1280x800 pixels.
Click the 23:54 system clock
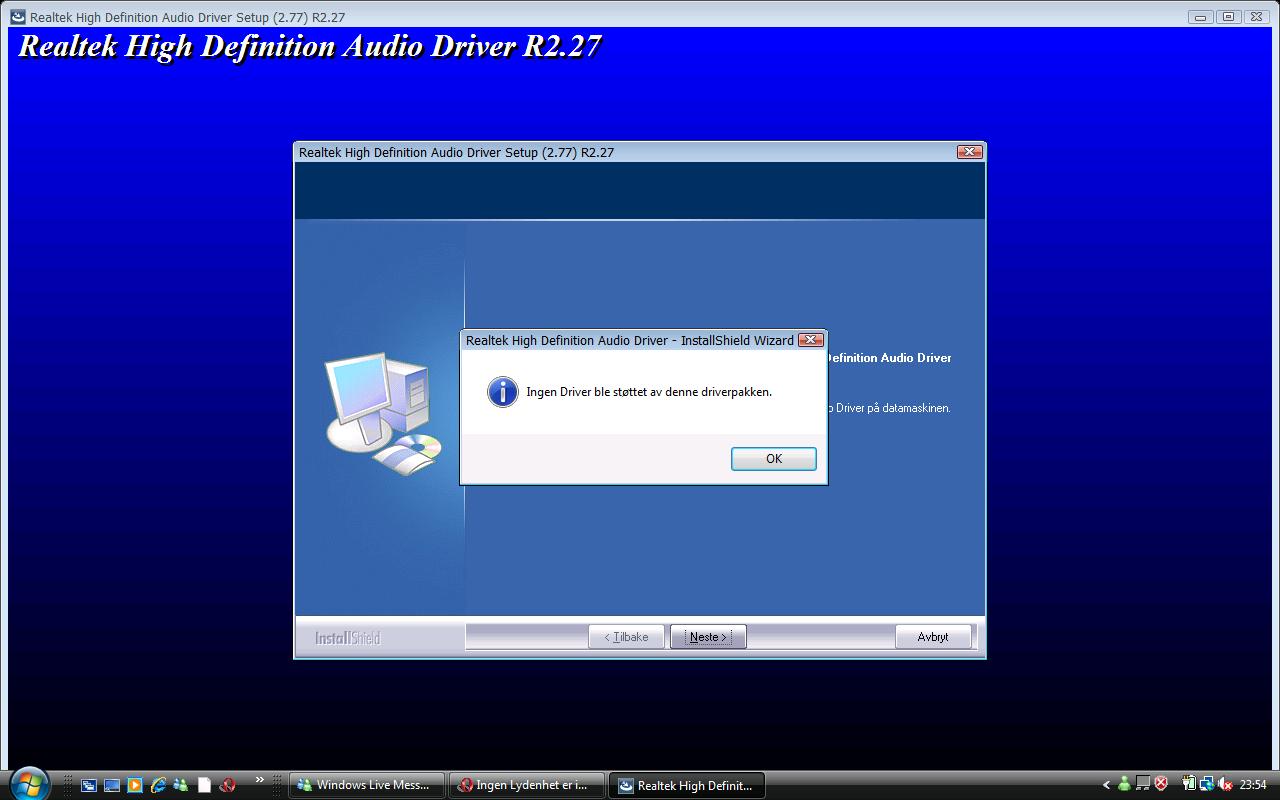pyautogui.click(x=1253, y=785)
